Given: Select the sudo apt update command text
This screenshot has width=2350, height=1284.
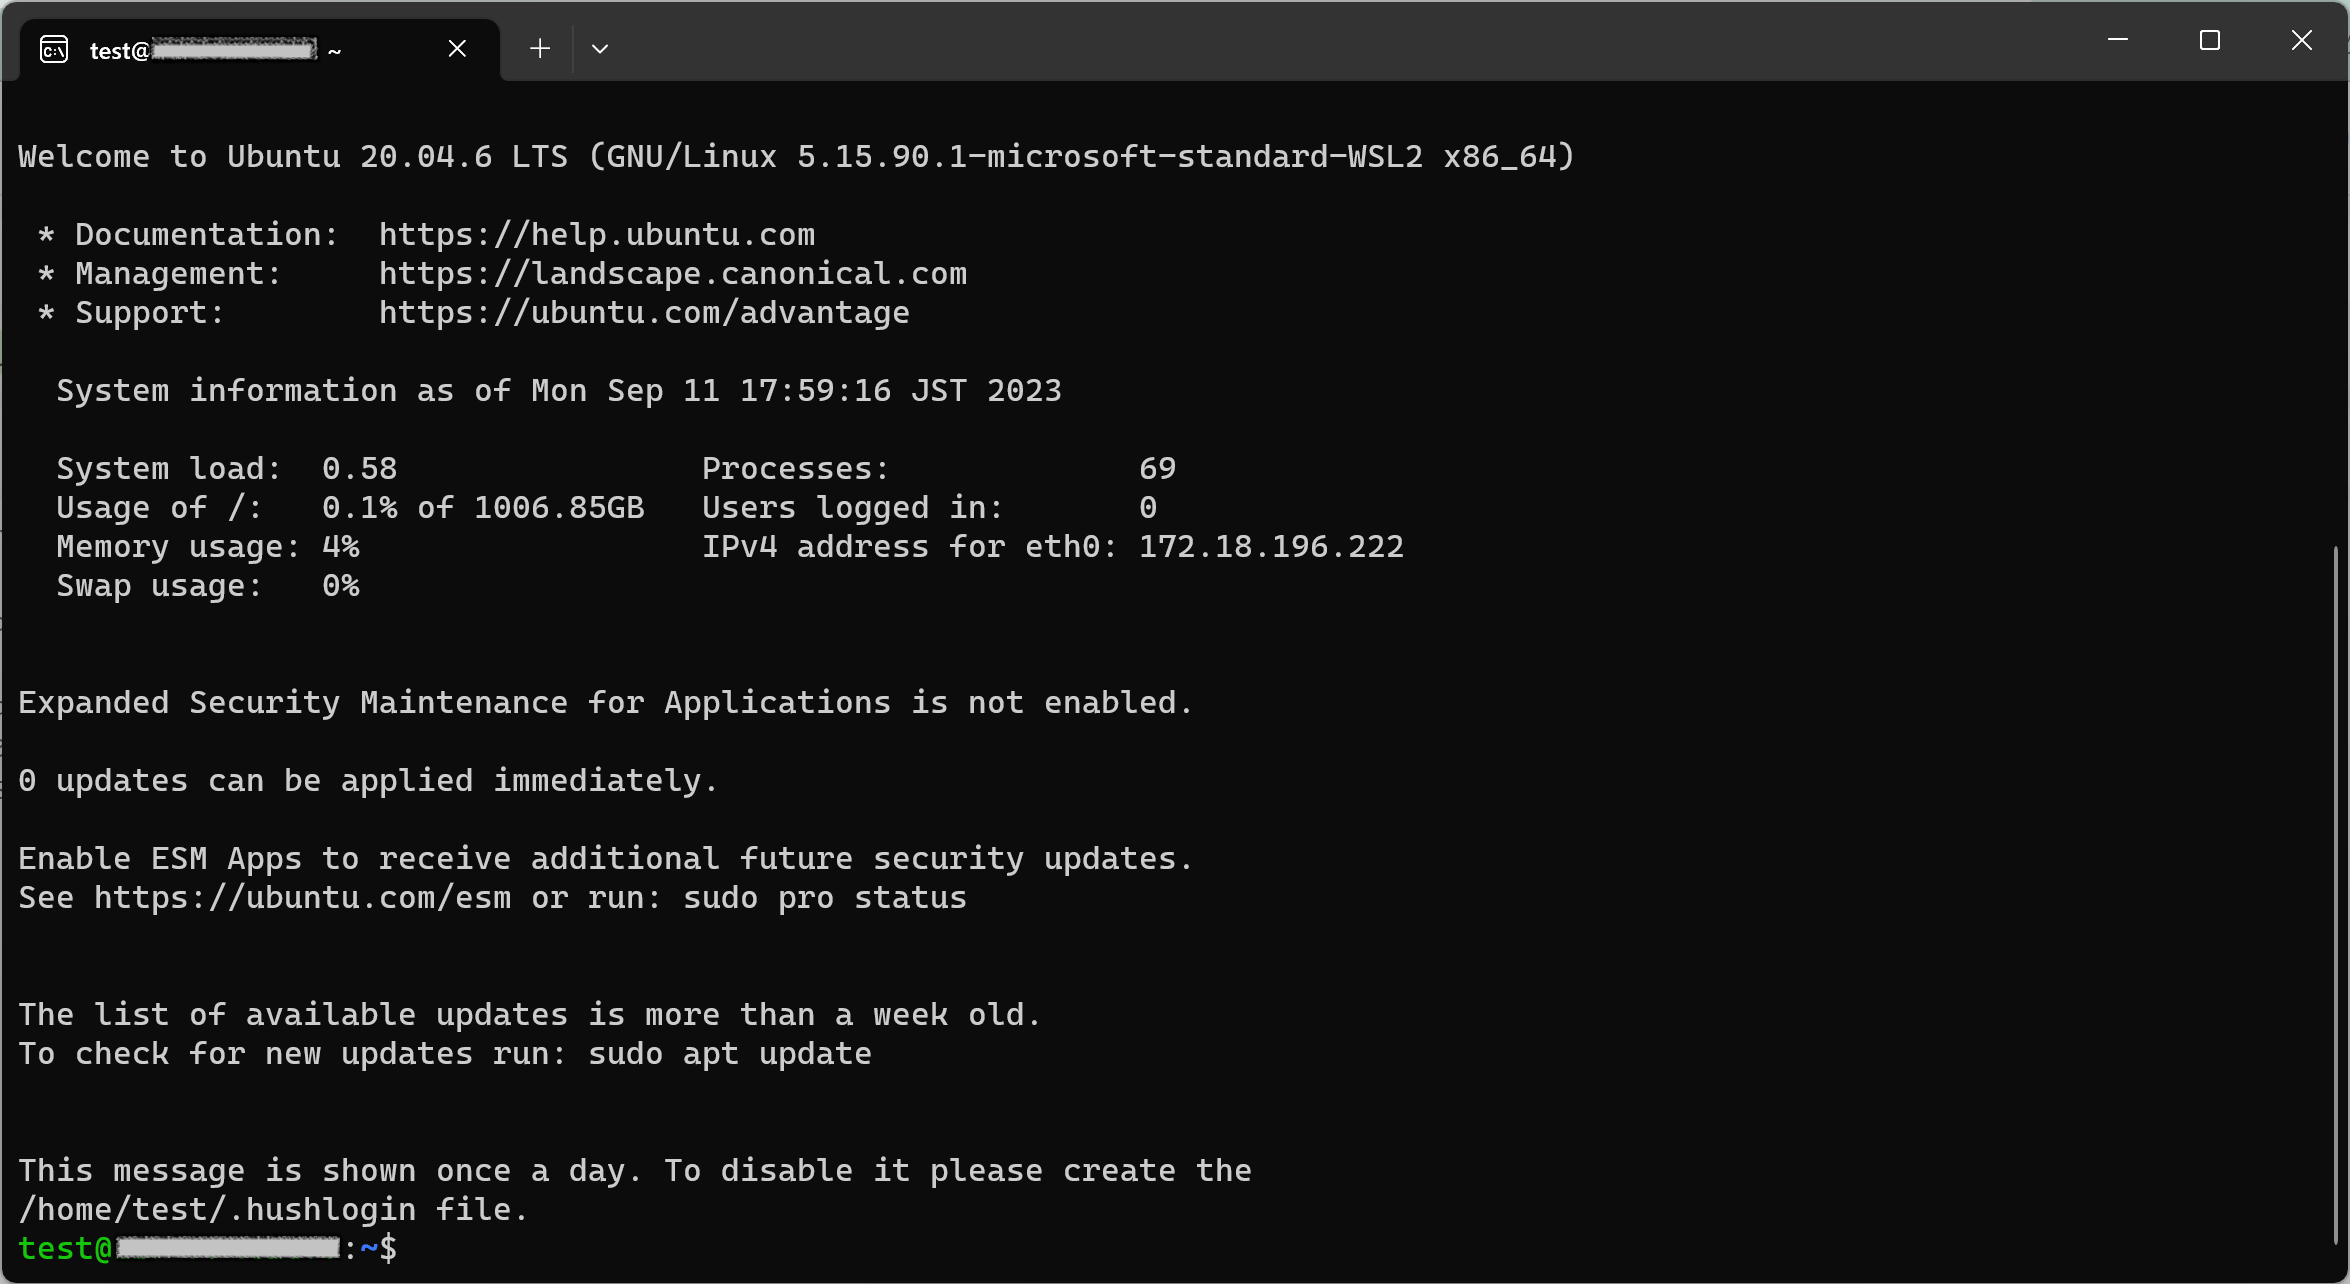Looking at the screenshot, I should pyautogui.click(x=727, y=1054).
